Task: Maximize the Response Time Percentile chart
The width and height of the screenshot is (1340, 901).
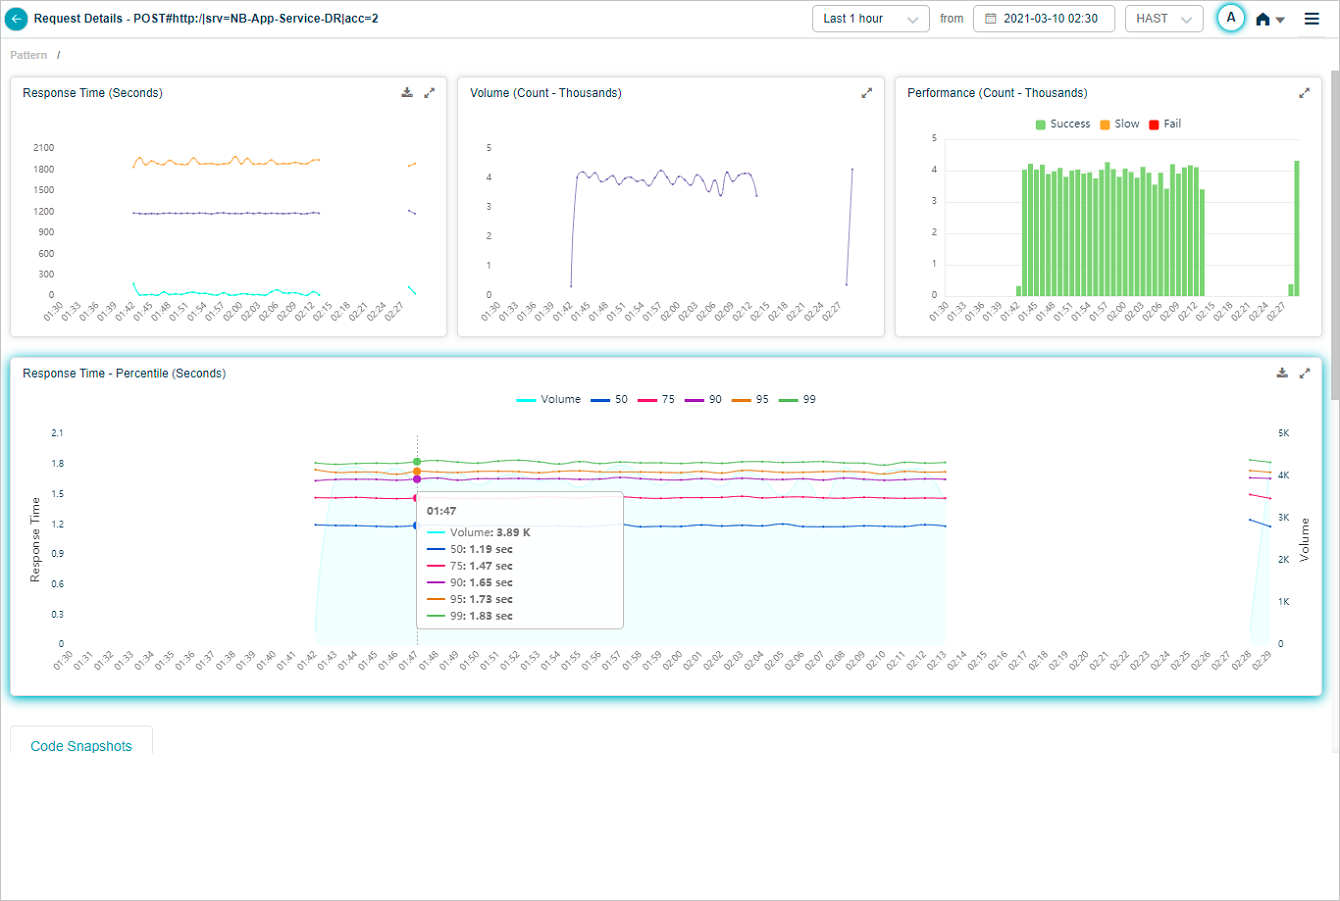Action: tap(1304, 373)
